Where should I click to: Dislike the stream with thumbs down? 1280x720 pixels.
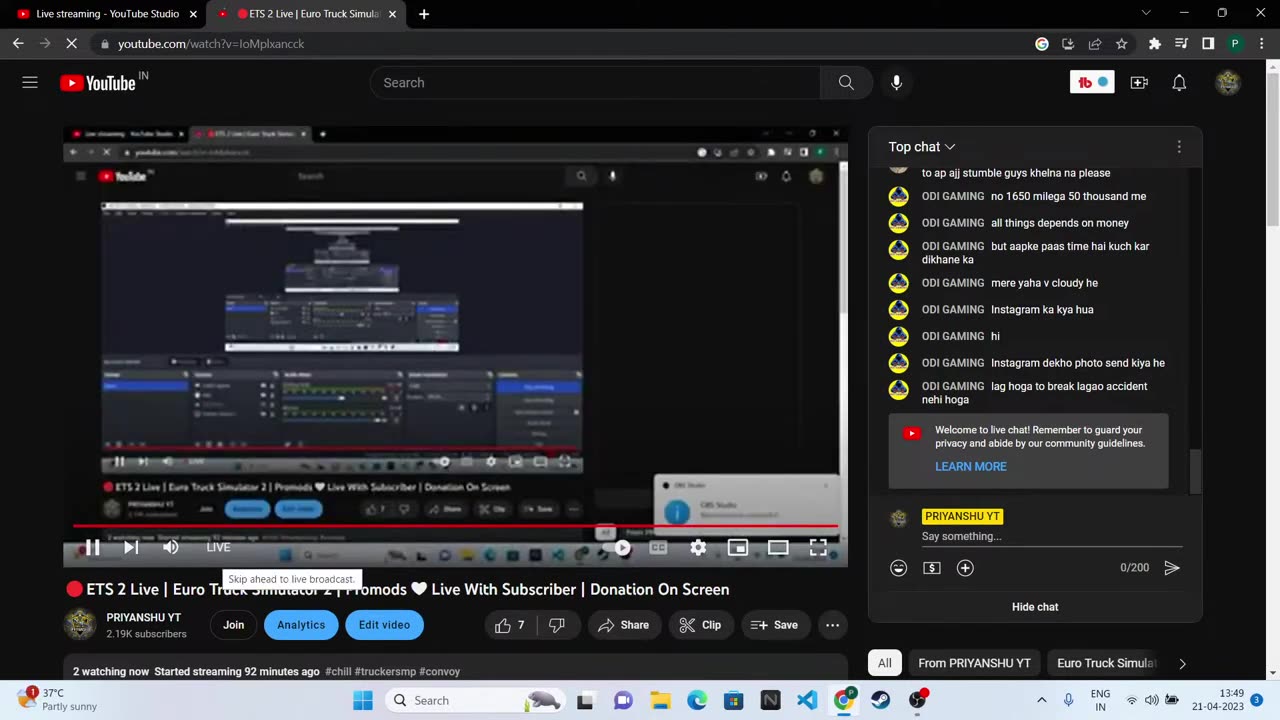[x=557, y=625]
